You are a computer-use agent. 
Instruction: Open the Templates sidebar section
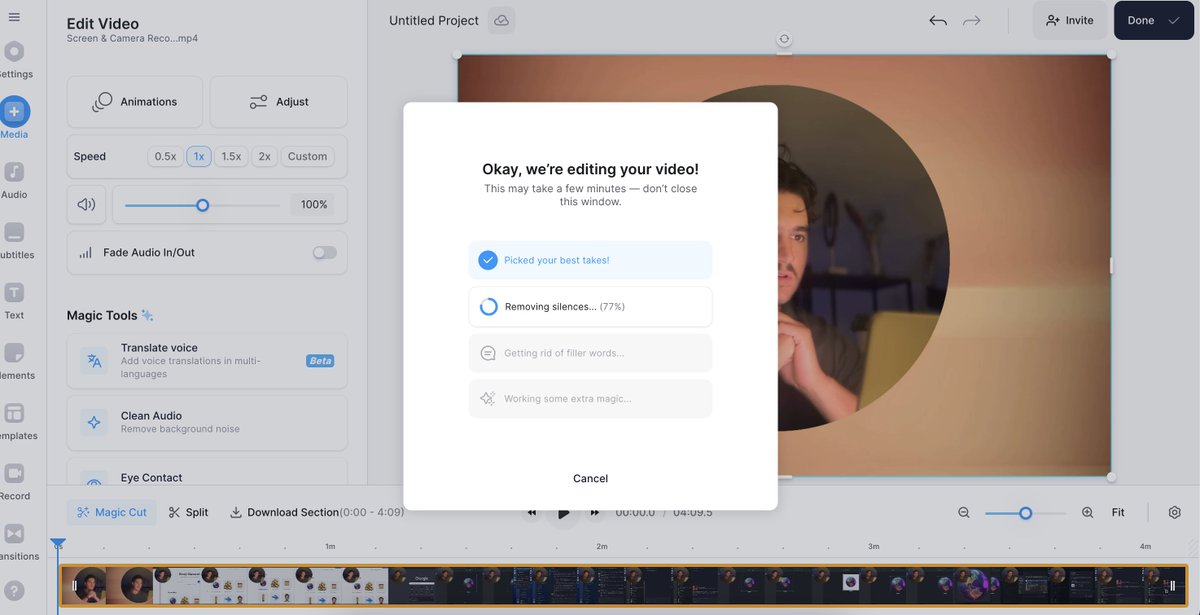(x=14, y=421)
